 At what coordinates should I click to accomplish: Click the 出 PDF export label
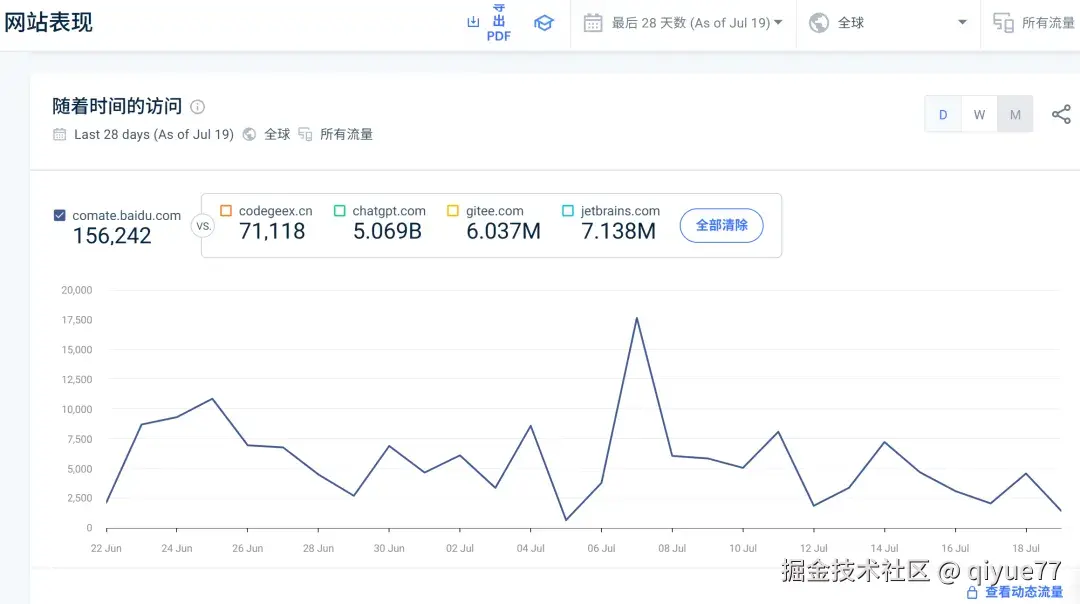click(499, 23)
